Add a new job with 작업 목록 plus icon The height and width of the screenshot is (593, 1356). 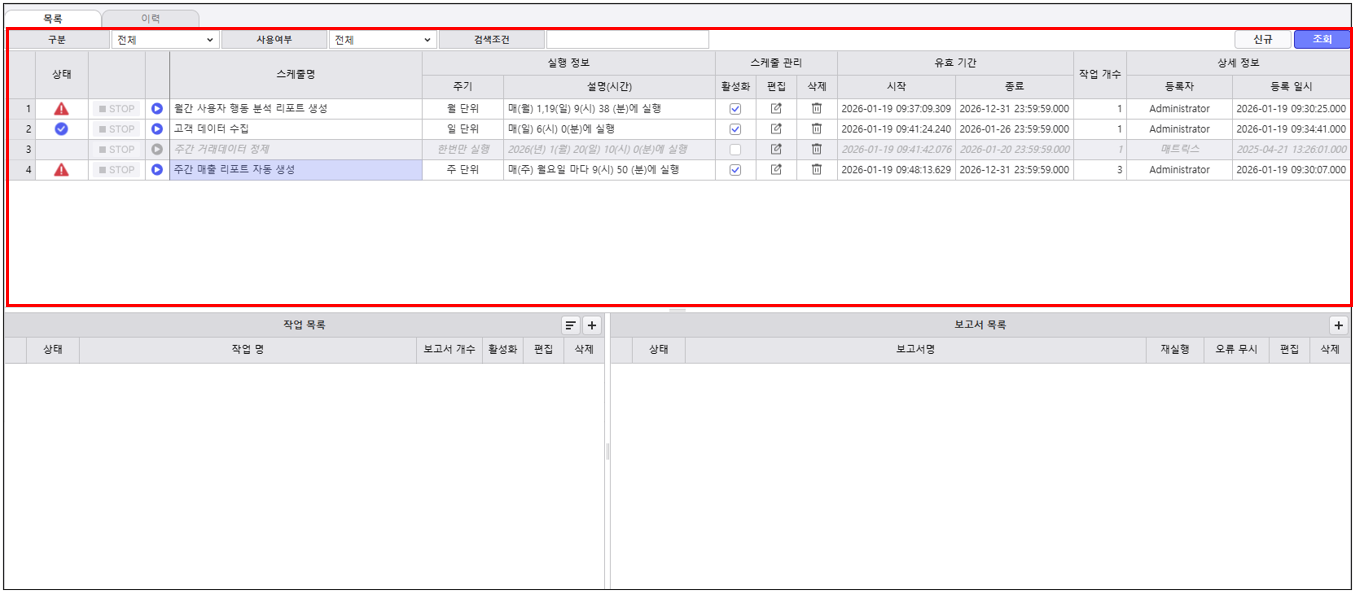pos(591,325)
